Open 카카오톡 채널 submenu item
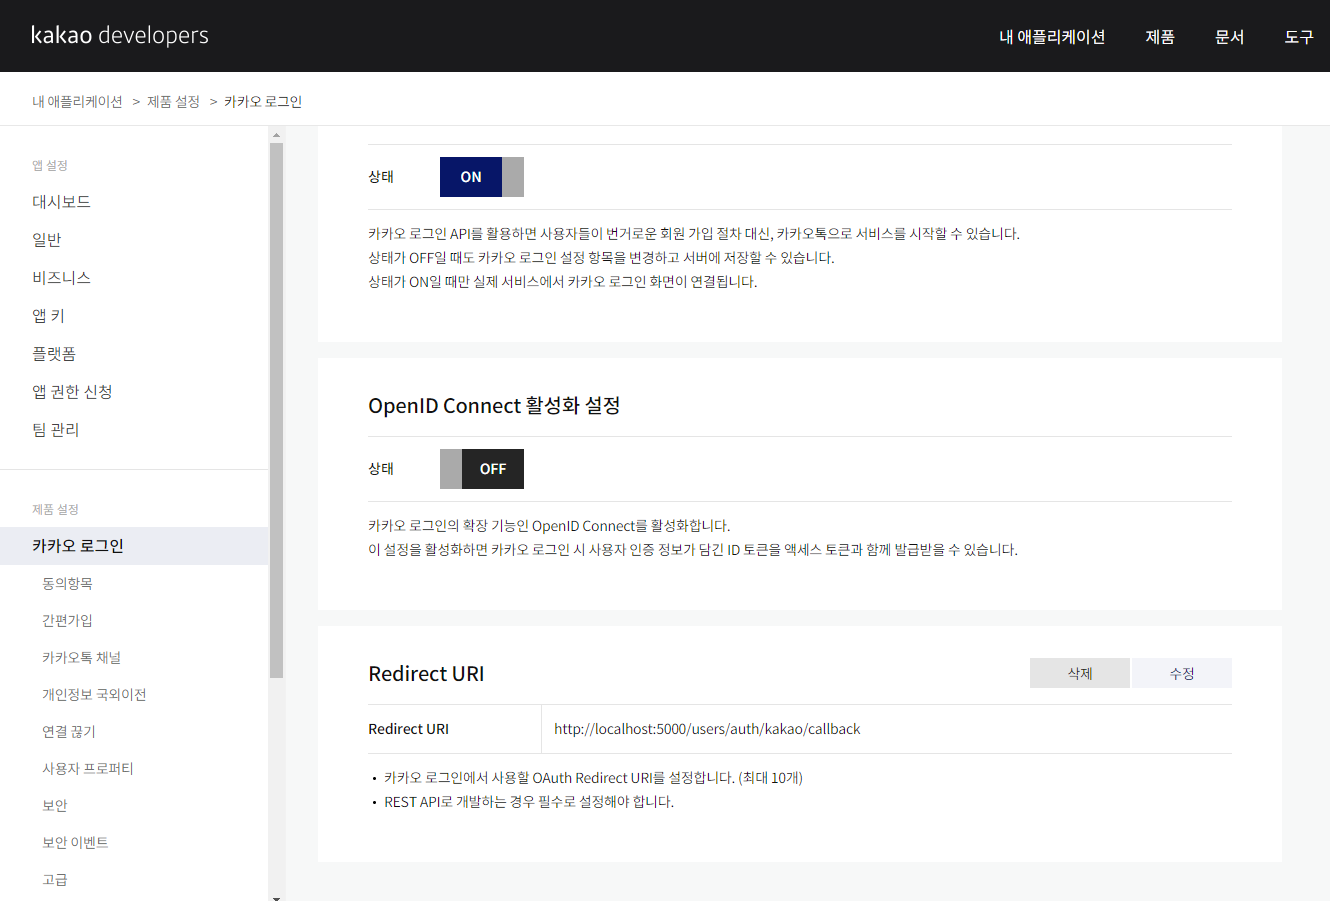The height and width of the screenshot is (901, 1330). 81,658
